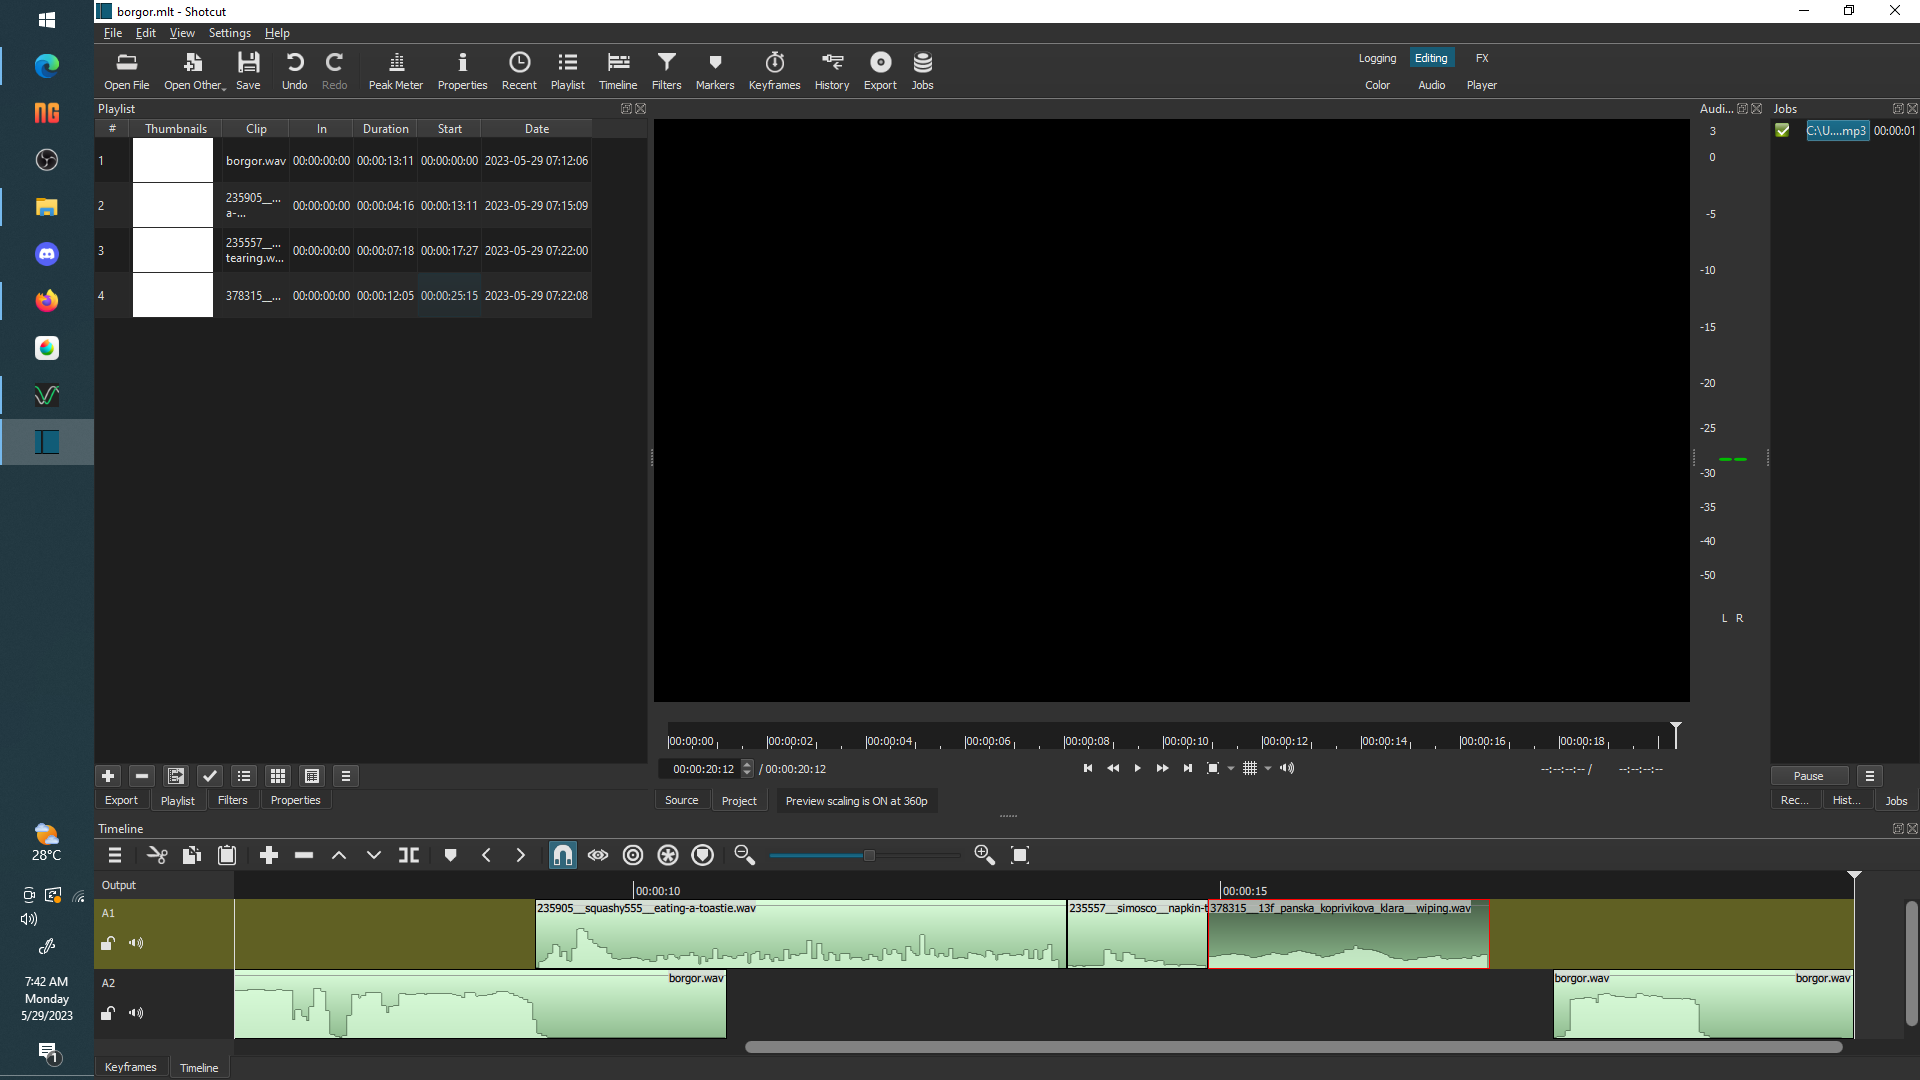Select the Keyframes bottom tab

[x=131, y=1067]
